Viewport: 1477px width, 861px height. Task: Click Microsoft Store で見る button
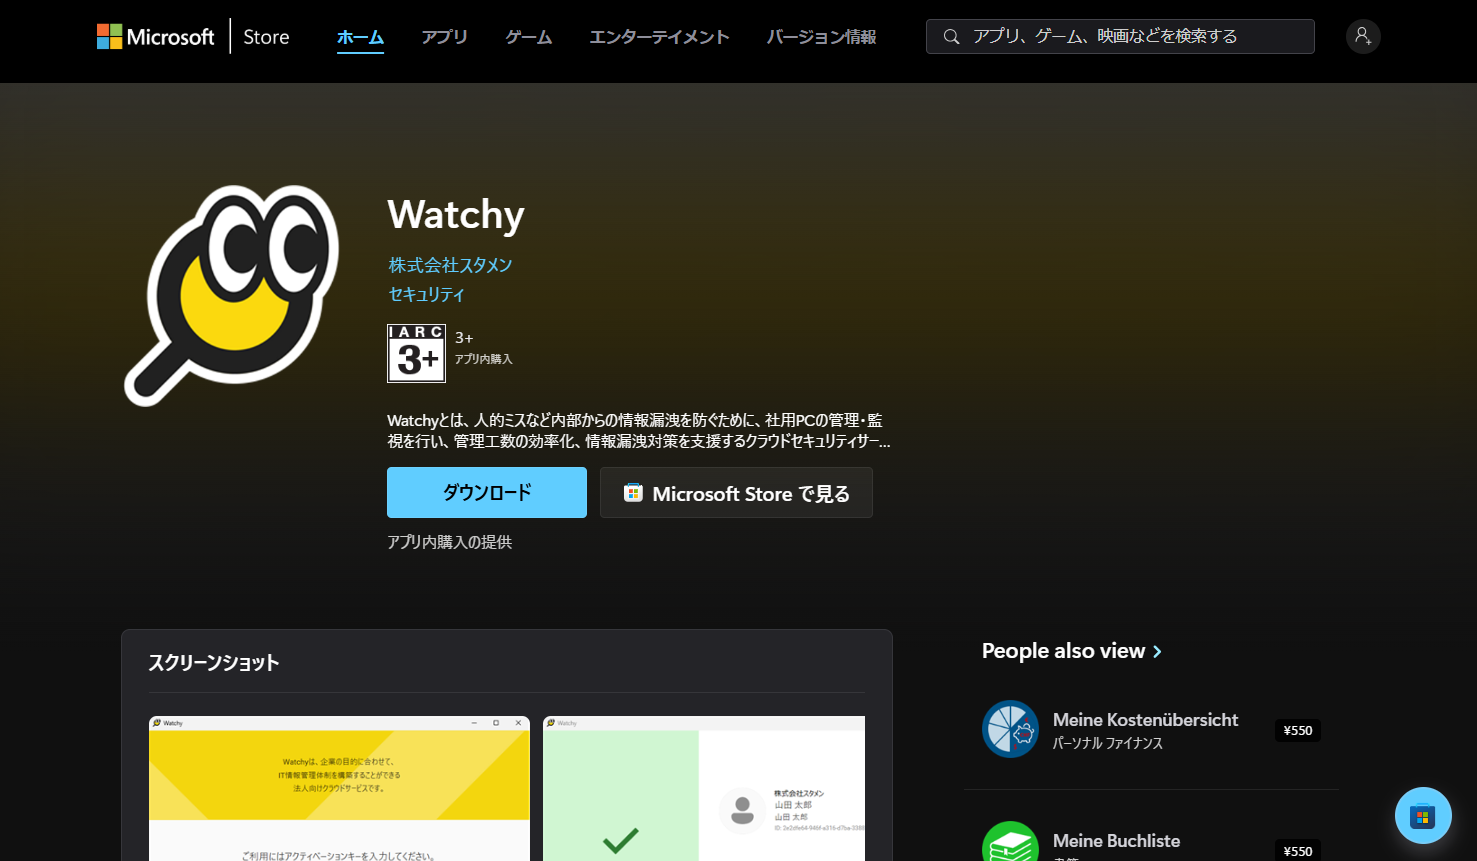coord(736,492)
